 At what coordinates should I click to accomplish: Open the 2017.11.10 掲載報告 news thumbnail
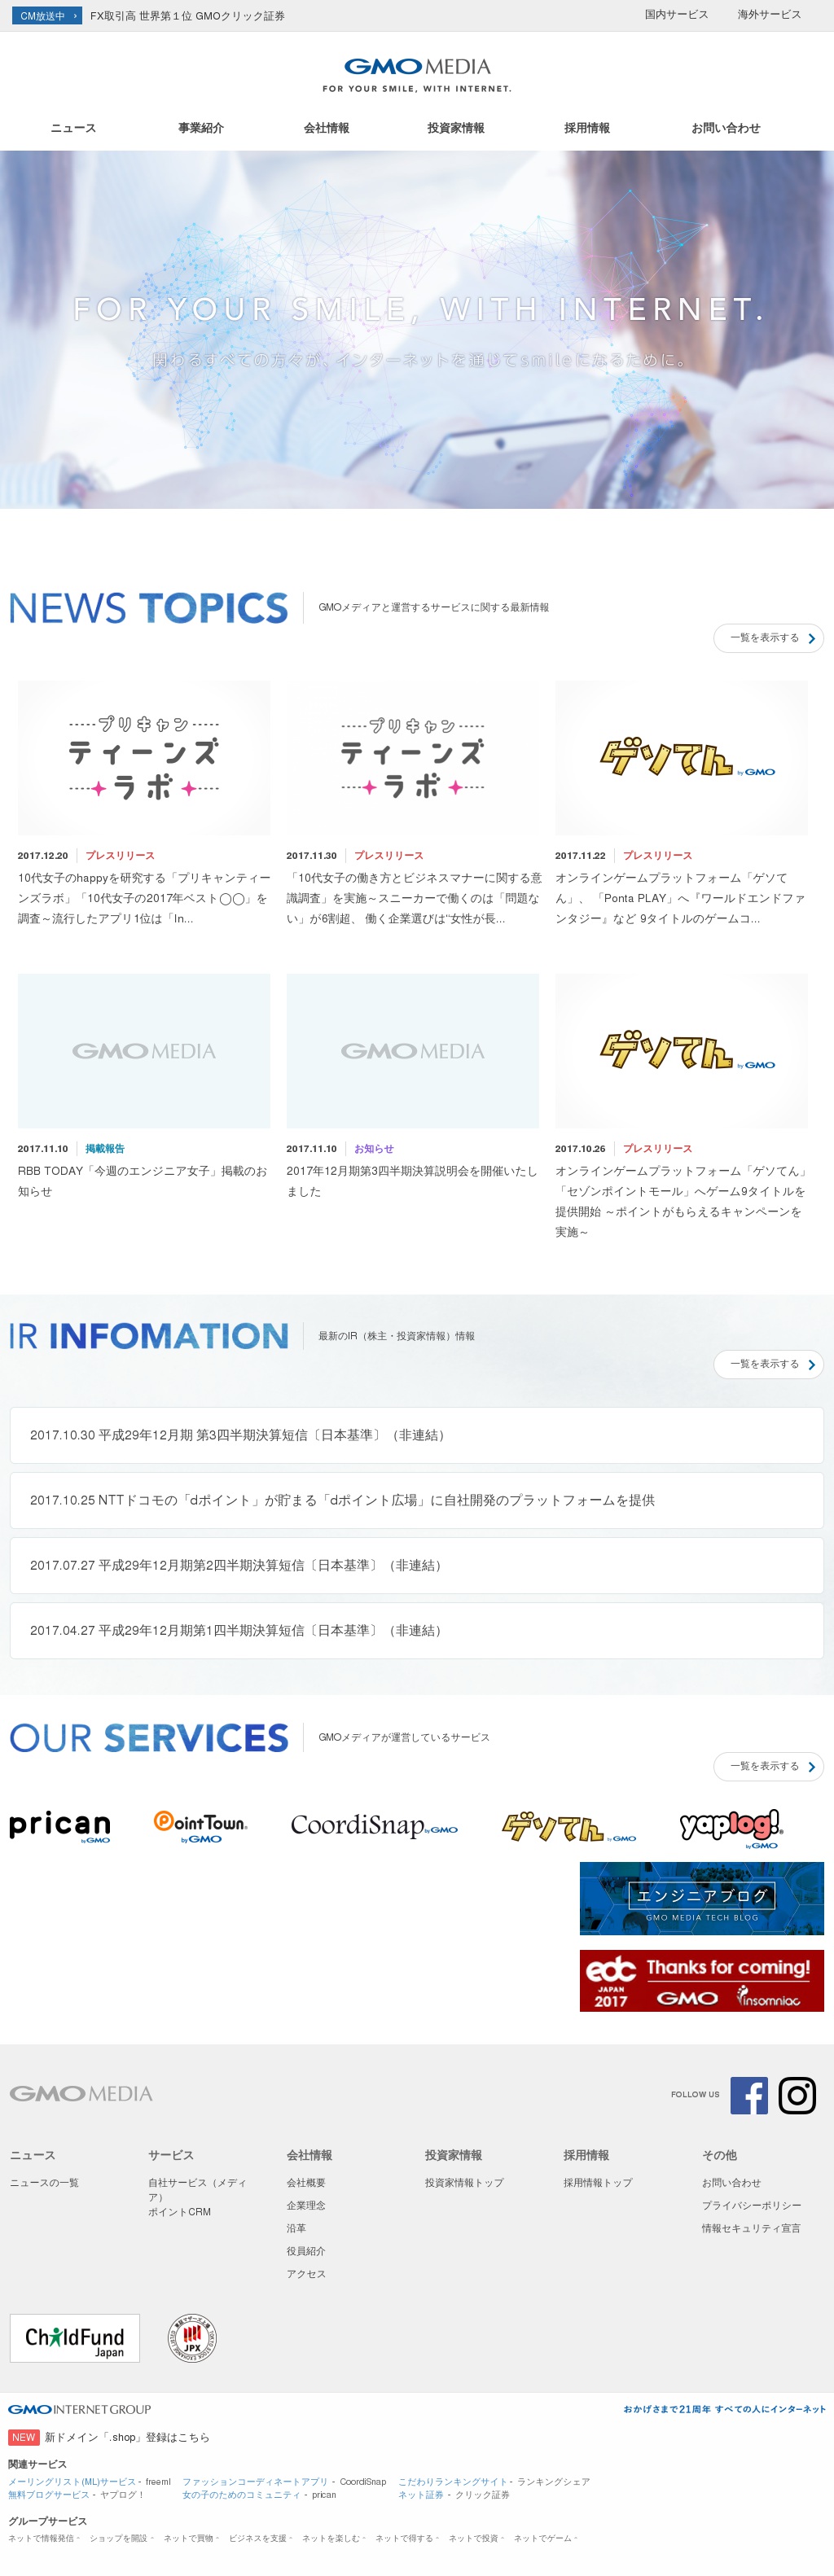[x=144, y=1051]
